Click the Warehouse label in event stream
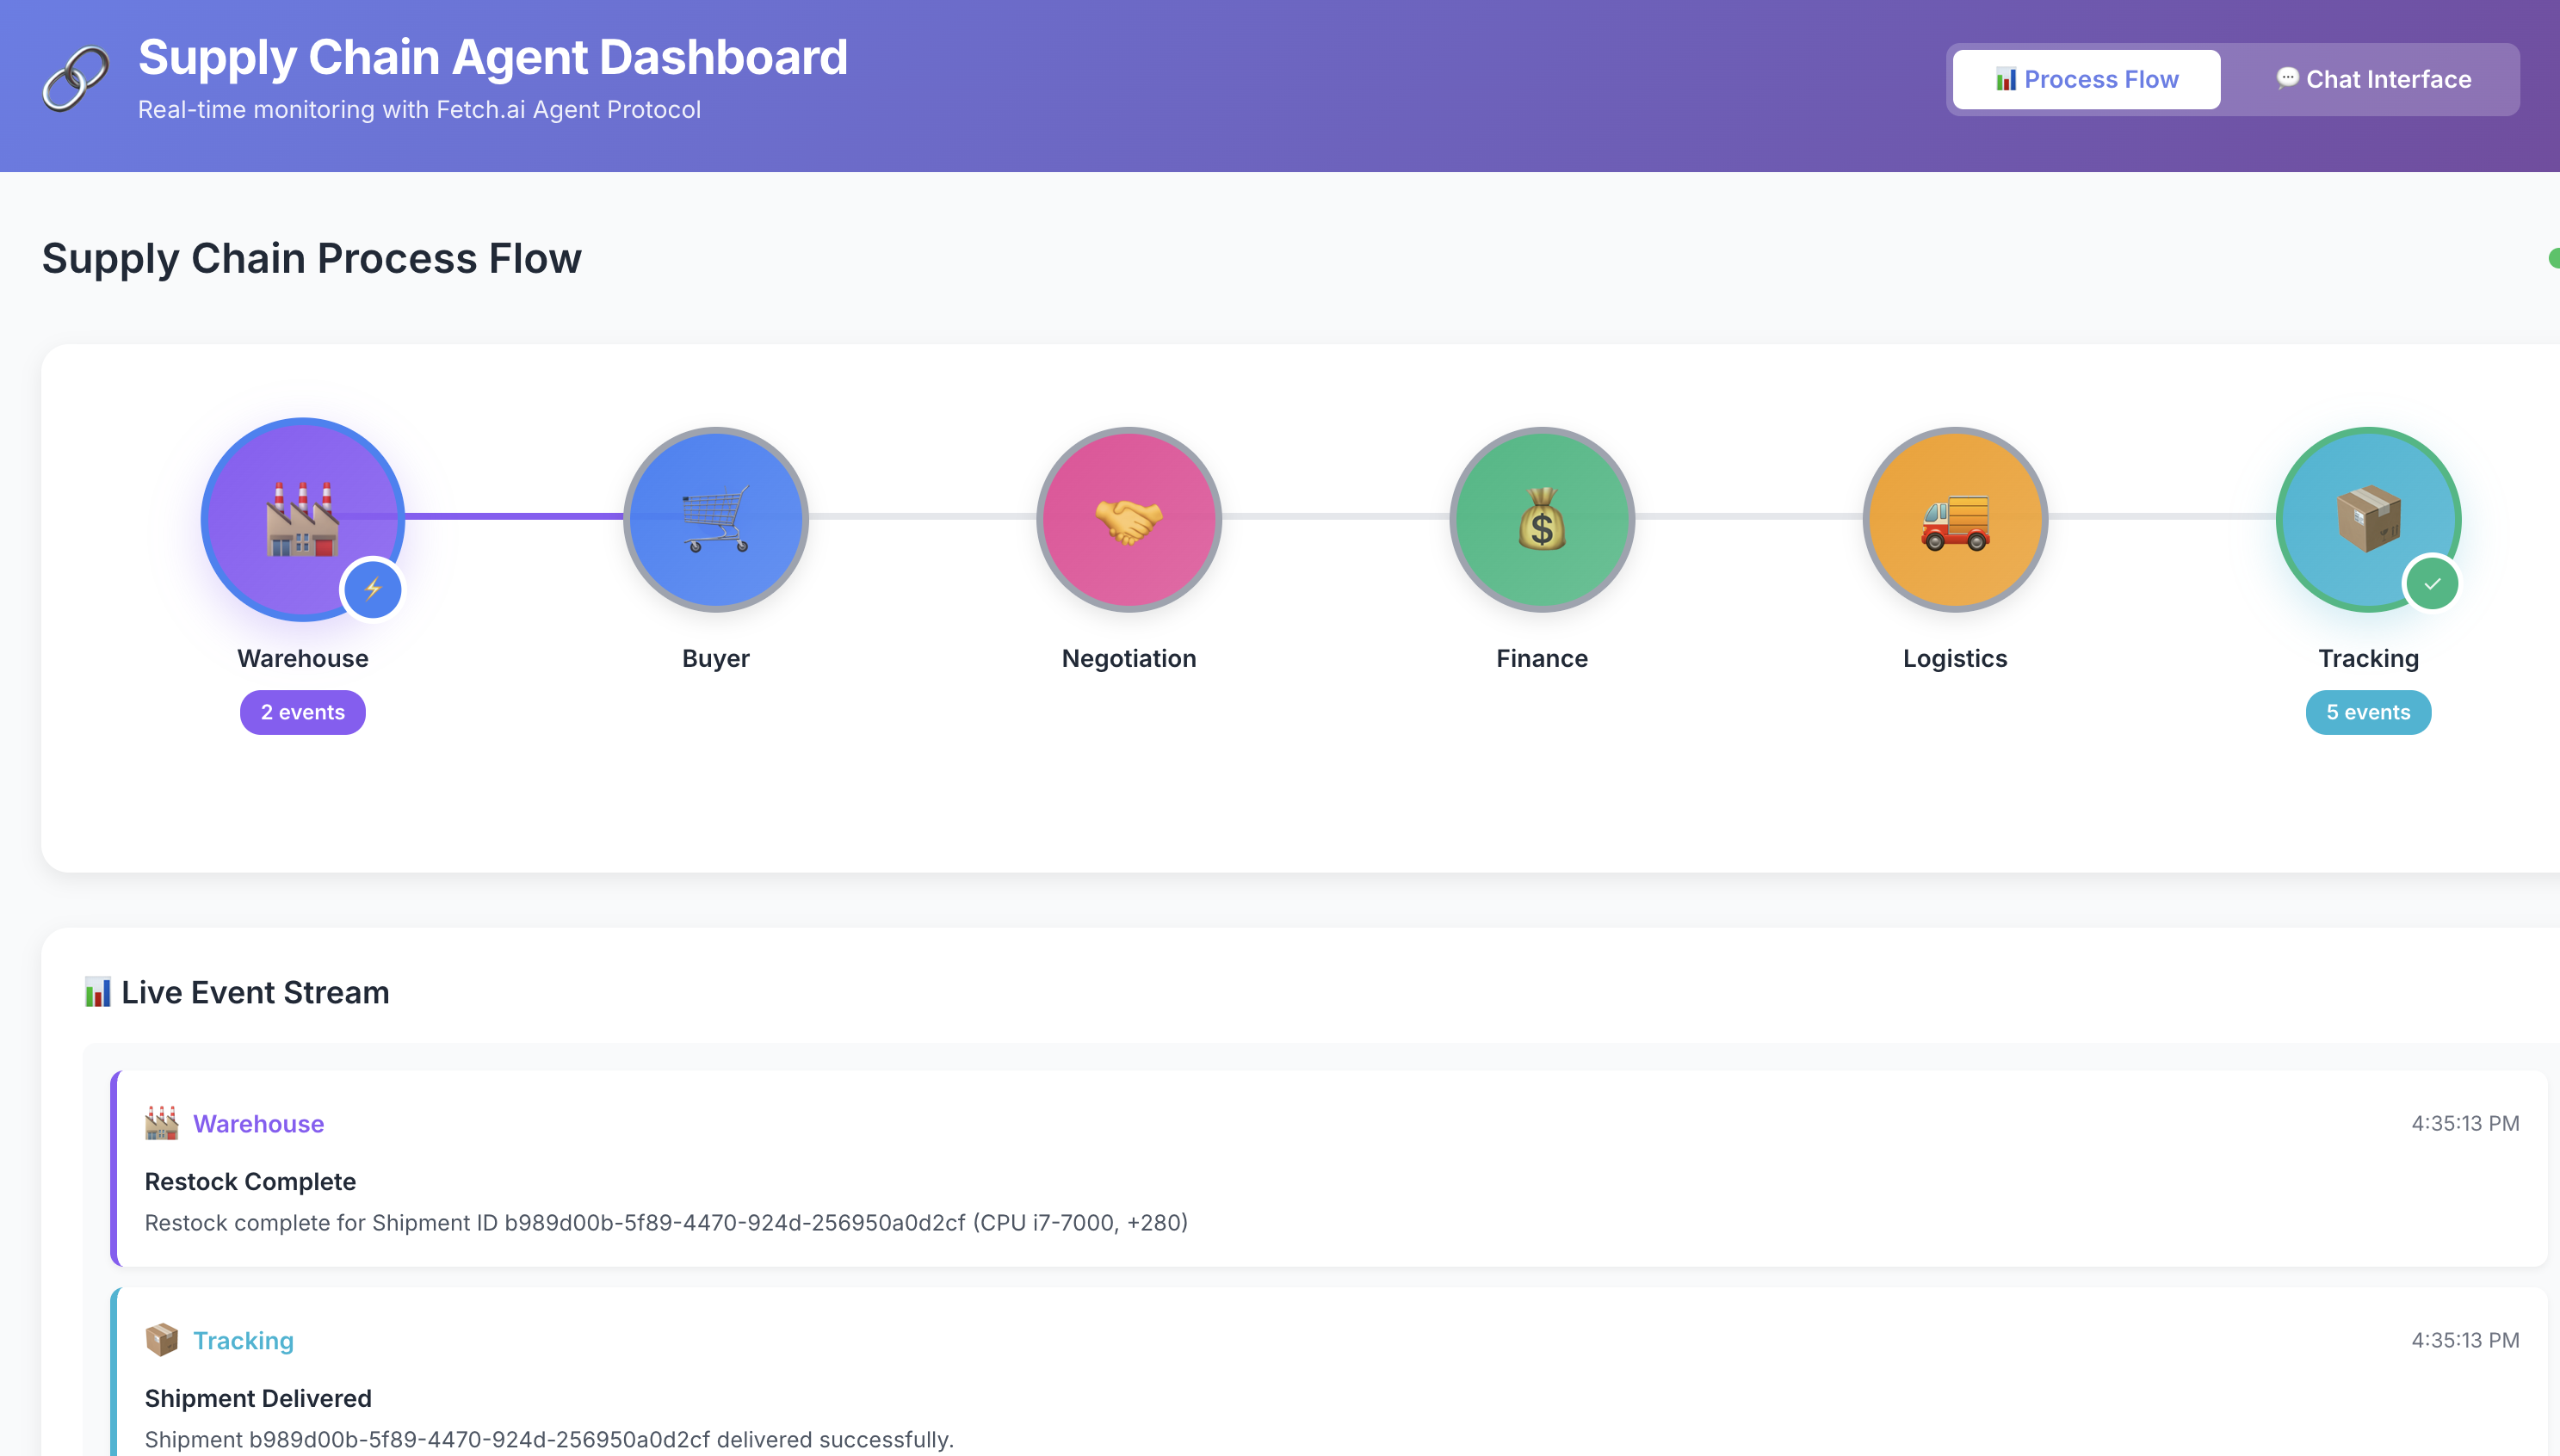The image size is (2560, 1456). [258, 1123]
